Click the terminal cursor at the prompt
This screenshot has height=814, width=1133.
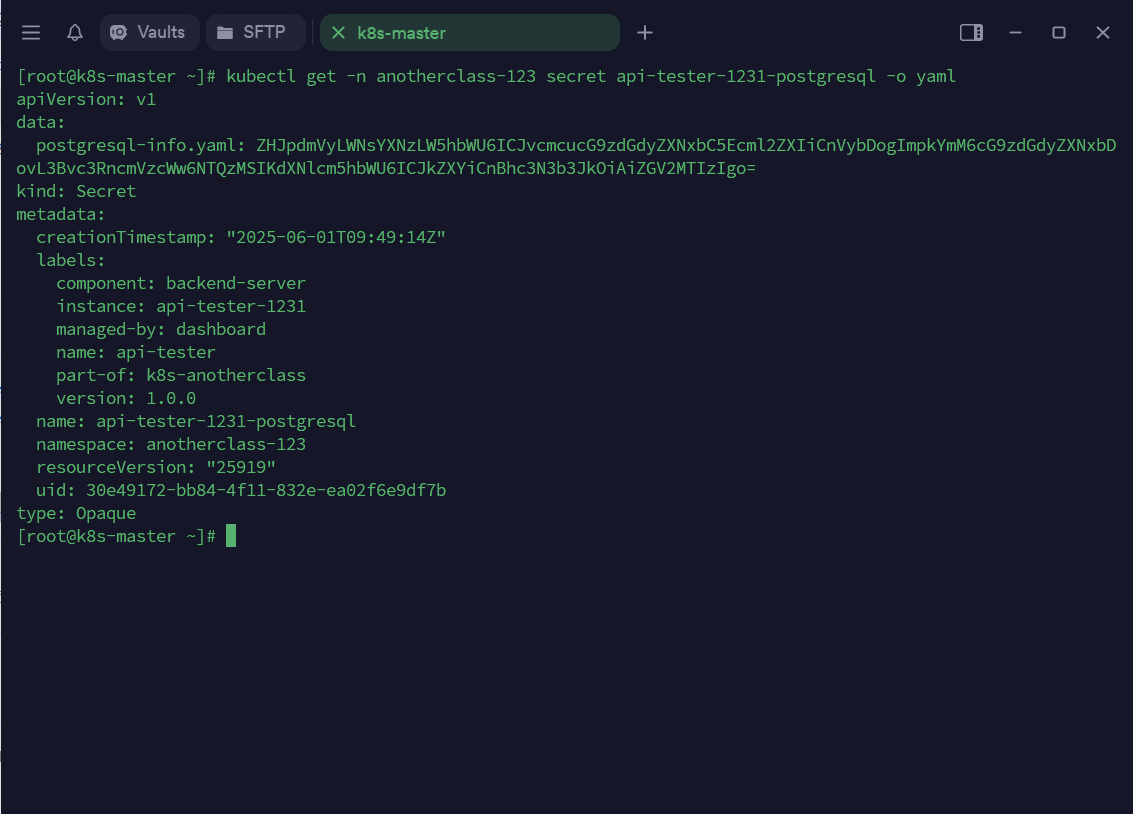231,536
